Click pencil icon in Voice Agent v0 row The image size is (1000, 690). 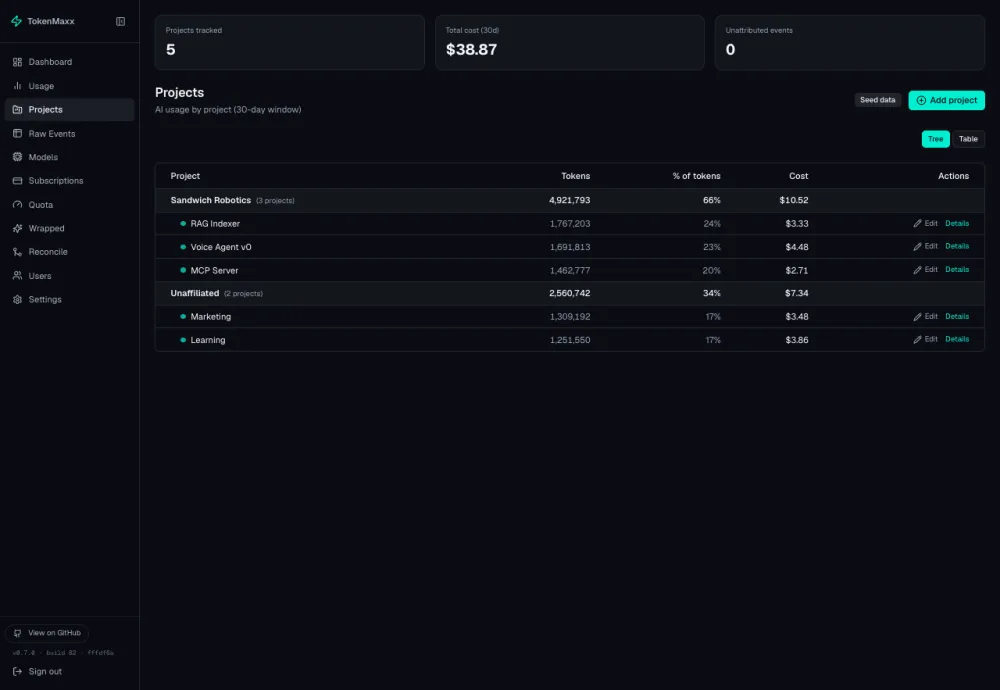(917, 246)
